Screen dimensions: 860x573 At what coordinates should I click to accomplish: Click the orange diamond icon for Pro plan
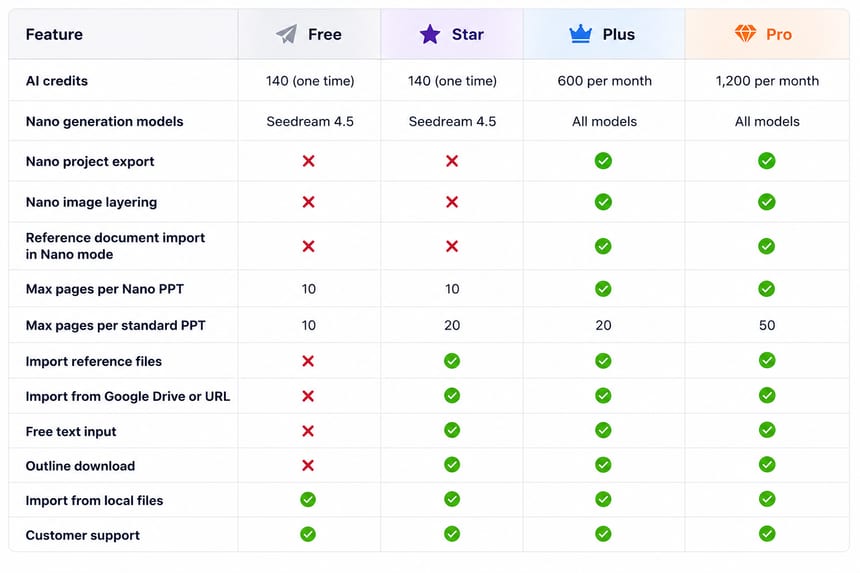[745, 33]
